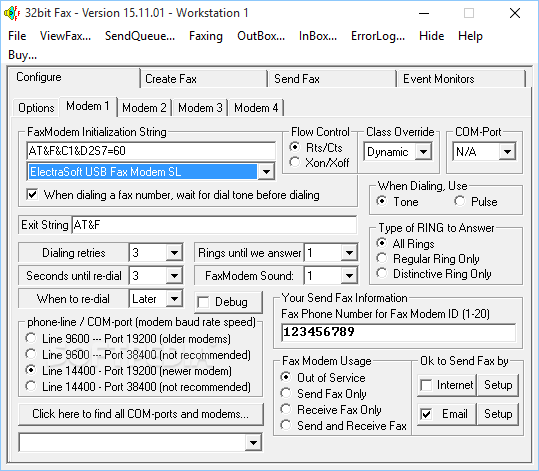Open the Modem 3 sub-tab
This screenshot has height=471, width=539.
(200, 108)
